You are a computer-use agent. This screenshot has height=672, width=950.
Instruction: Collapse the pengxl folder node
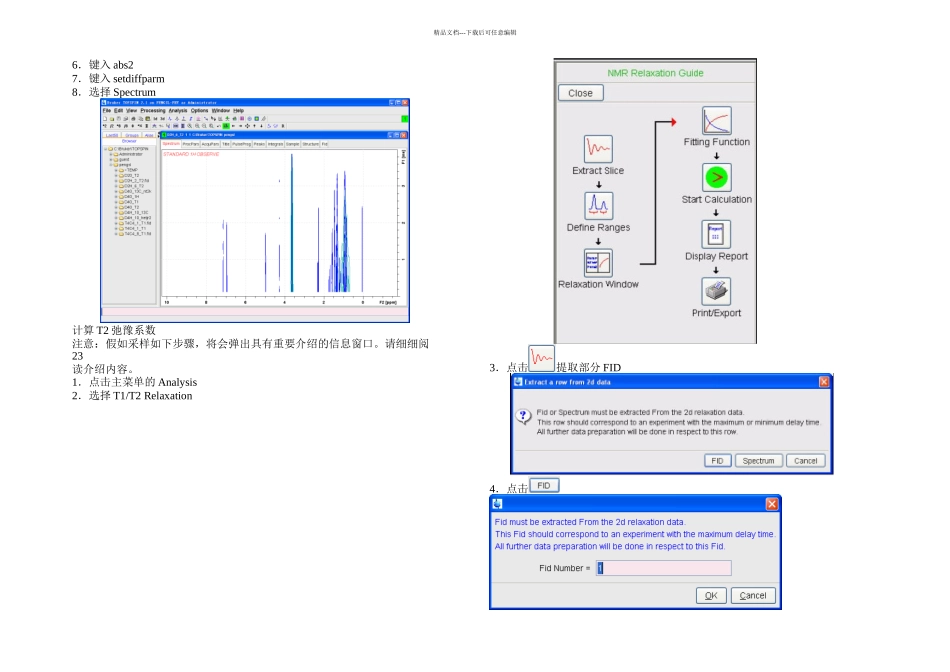[x=111, y=165]
